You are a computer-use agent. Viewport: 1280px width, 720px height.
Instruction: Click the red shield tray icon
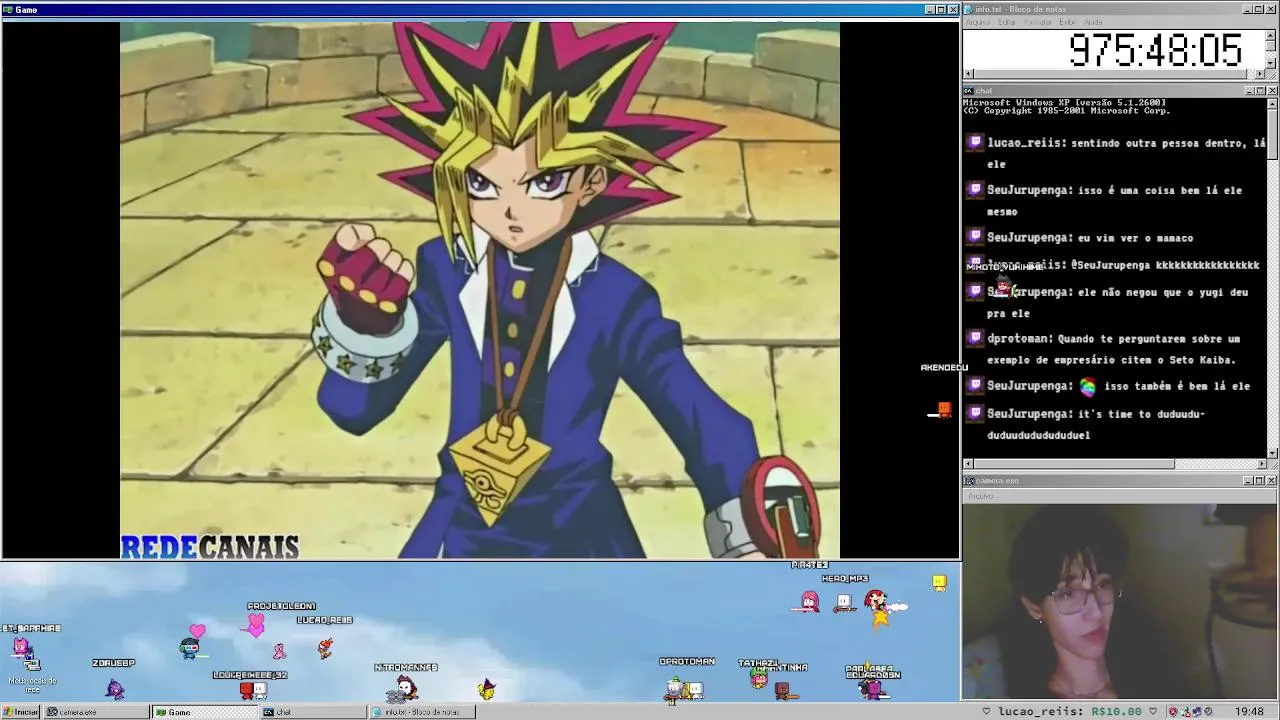point(1173,712)
